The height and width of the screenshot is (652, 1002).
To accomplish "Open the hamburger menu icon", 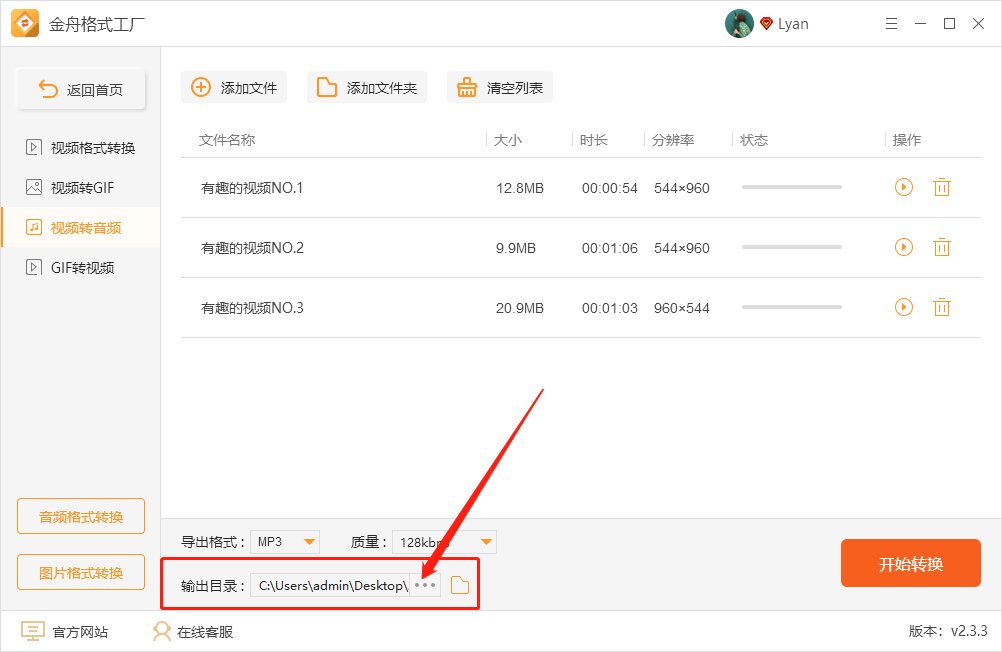I will pyautogui.click(x=891, y=23).
